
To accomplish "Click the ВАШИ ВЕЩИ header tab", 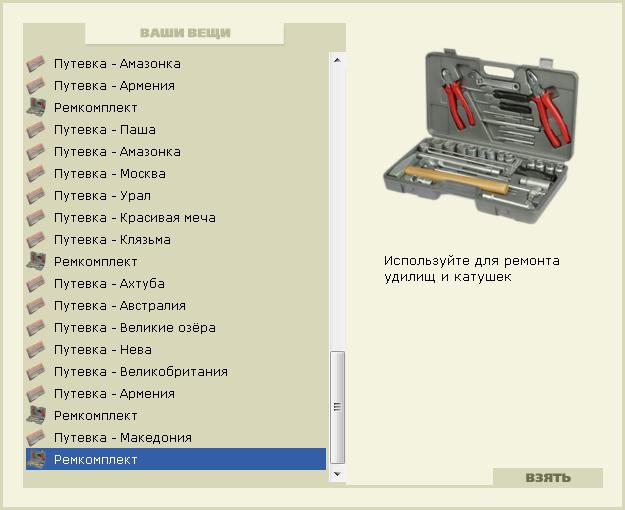I will (185, 33).
